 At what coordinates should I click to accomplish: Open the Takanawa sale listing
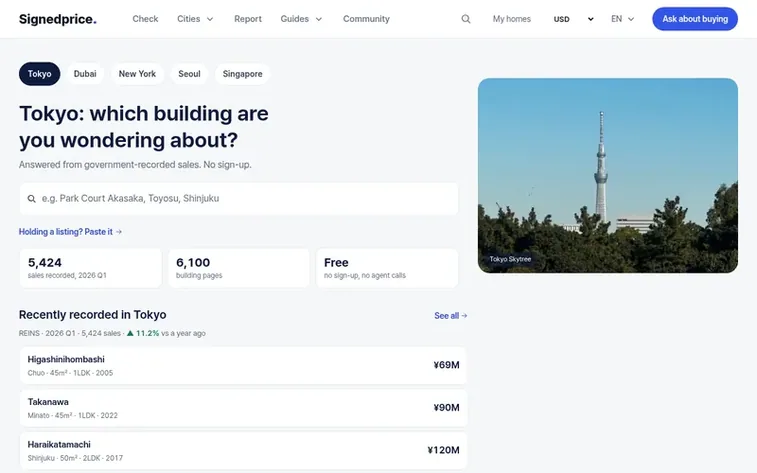coord(243,408)
